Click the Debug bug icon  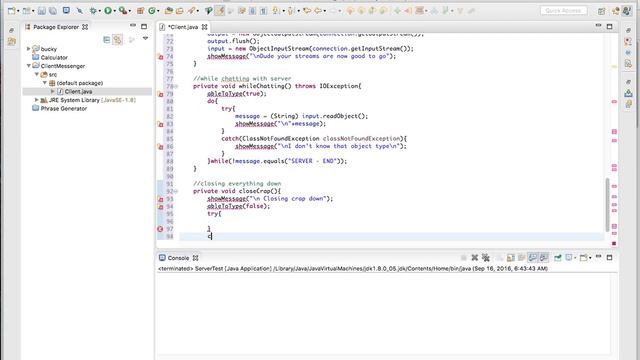click(93, 11)
